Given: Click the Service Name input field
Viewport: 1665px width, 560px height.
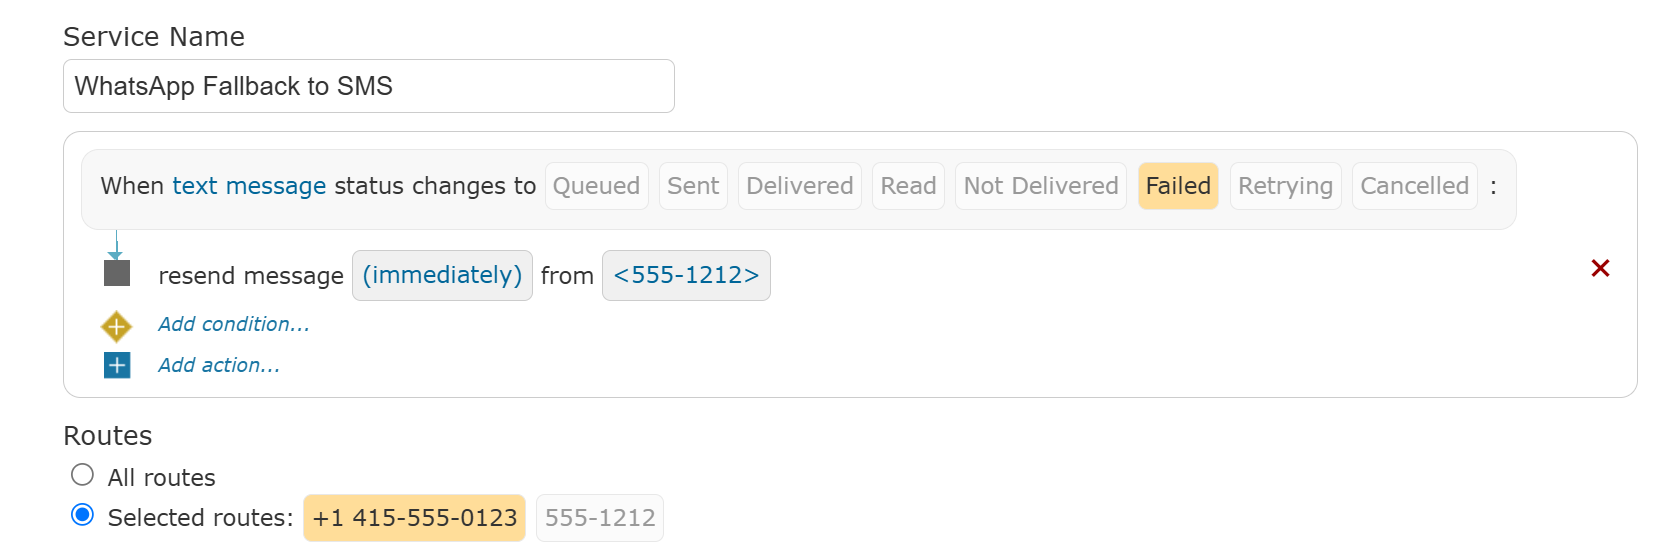Looking at the screenshot, I should [x=369, y=86].
